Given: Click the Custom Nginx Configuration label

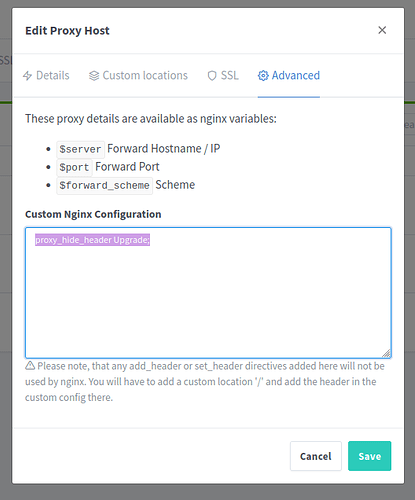Looking at the screenshot, I should point(93,214).
